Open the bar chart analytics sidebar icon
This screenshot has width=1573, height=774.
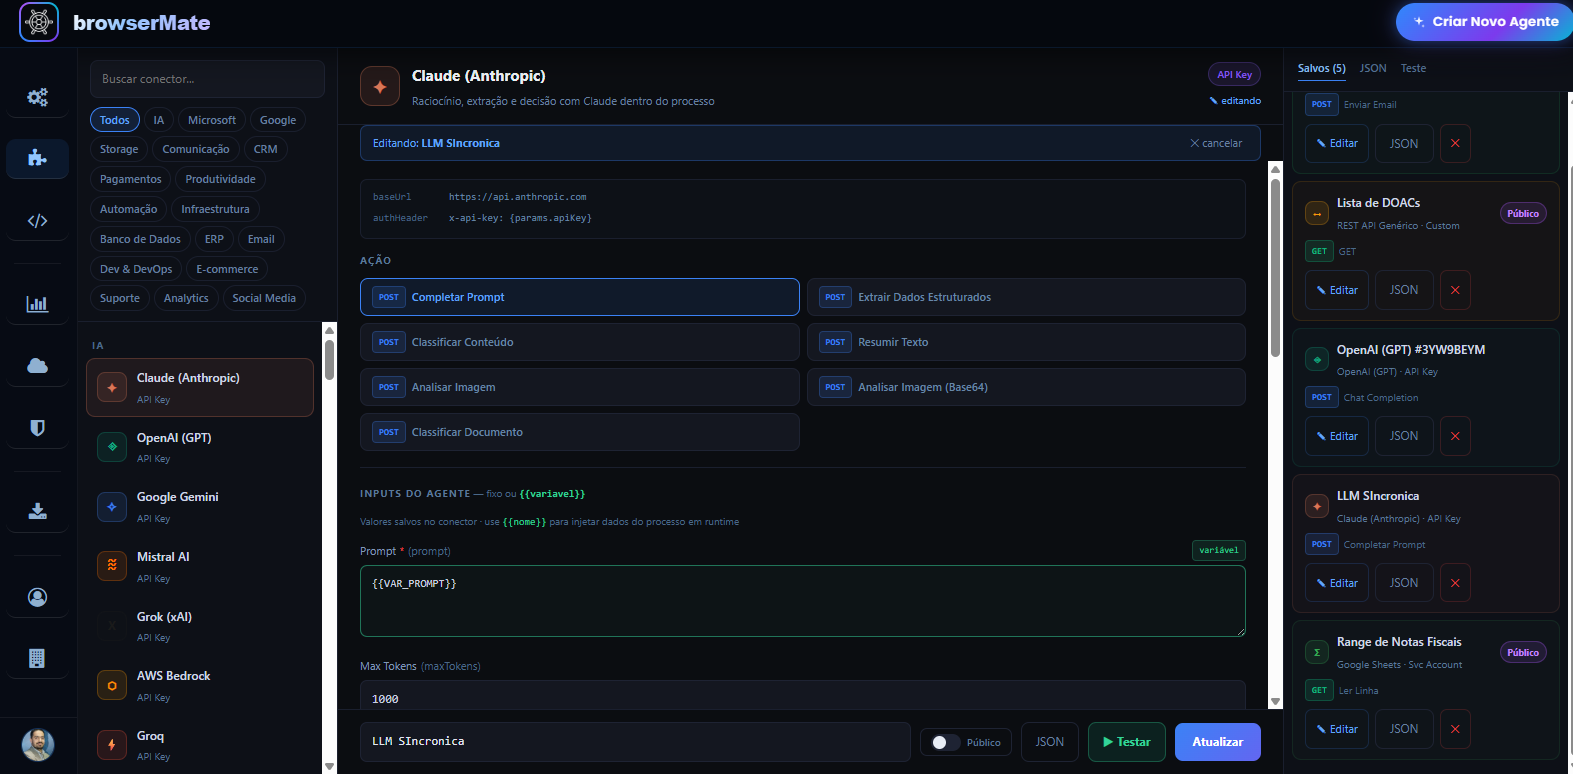[37, 304]
